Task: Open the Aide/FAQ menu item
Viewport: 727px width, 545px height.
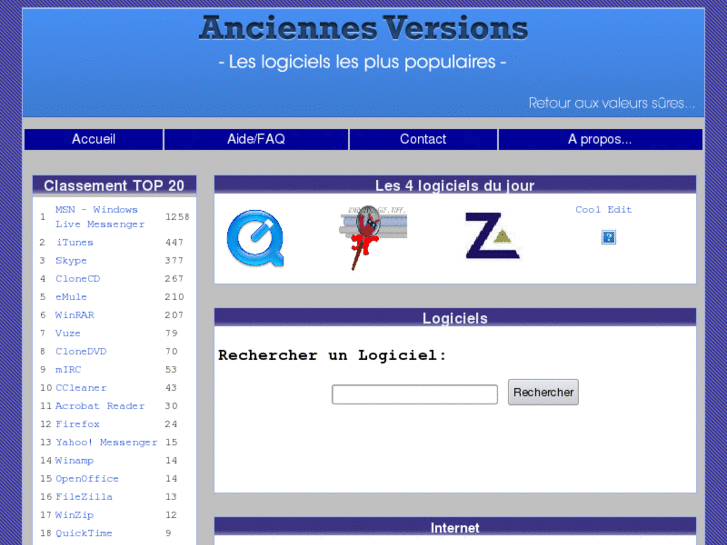Action: tap(256, 139)
